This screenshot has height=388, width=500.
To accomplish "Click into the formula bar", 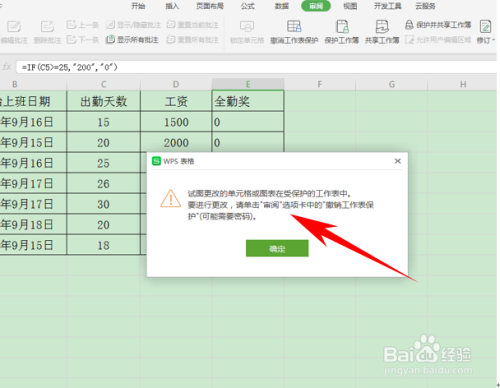I will point(257,67).
